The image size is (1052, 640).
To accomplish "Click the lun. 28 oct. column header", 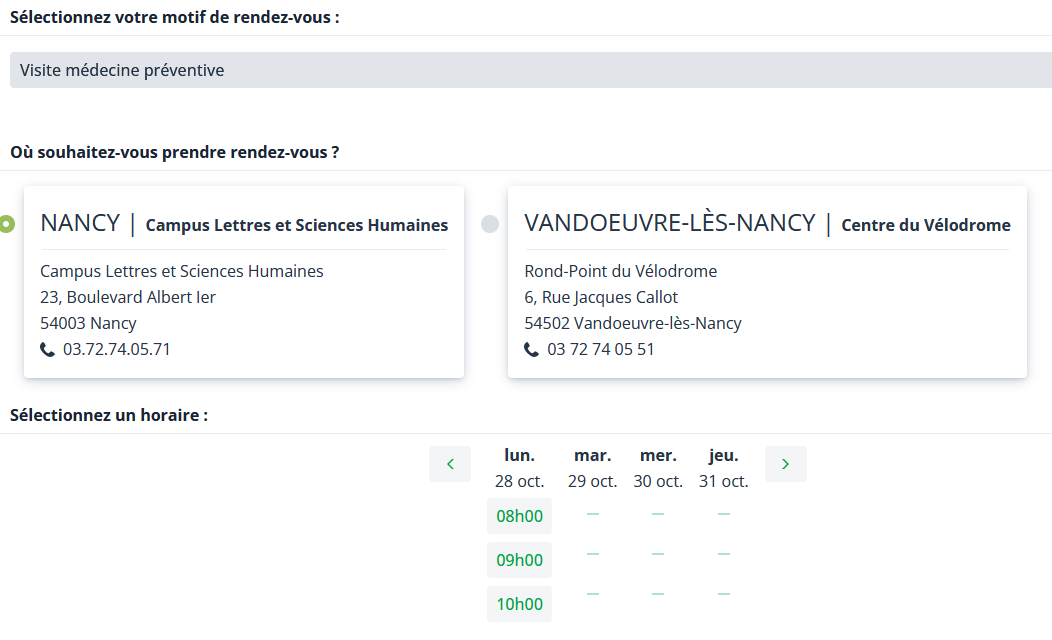I will coord(519,468).
